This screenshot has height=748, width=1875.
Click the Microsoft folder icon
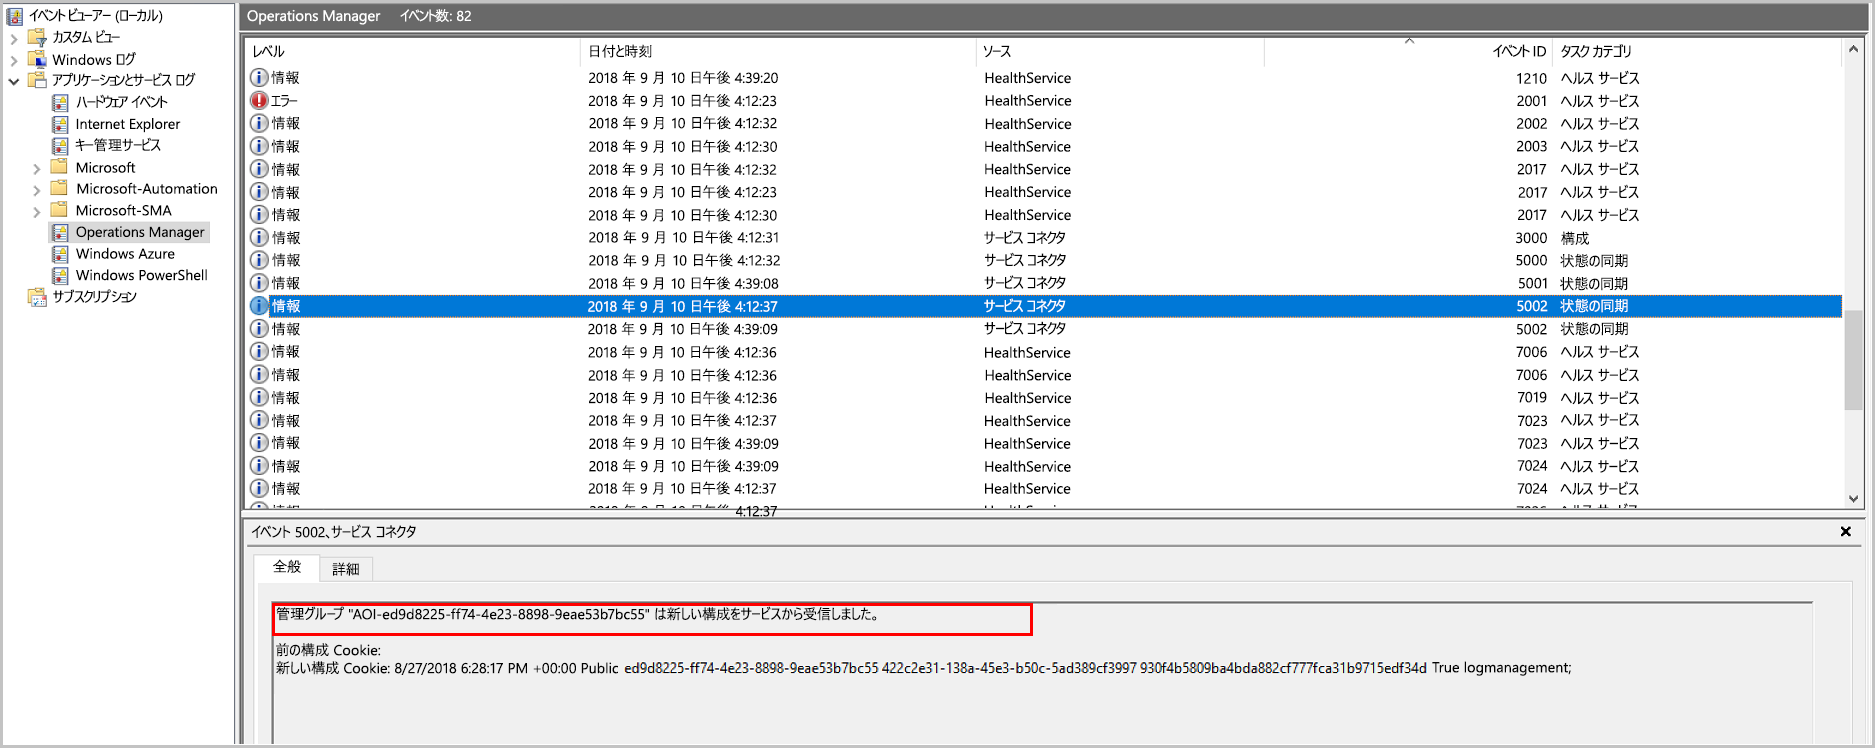coord(60,167)
